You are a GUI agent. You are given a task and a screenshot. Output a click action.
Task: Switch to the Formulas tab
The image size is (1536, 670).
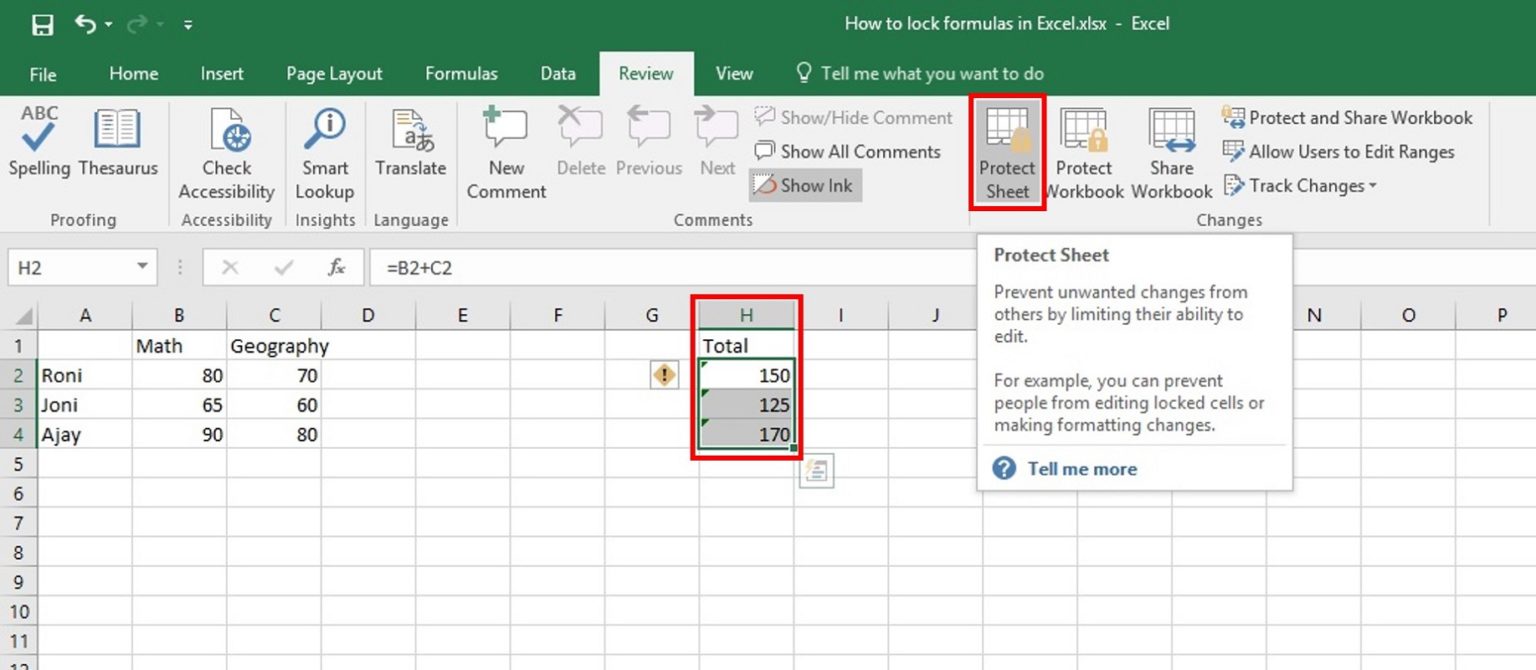461,73
